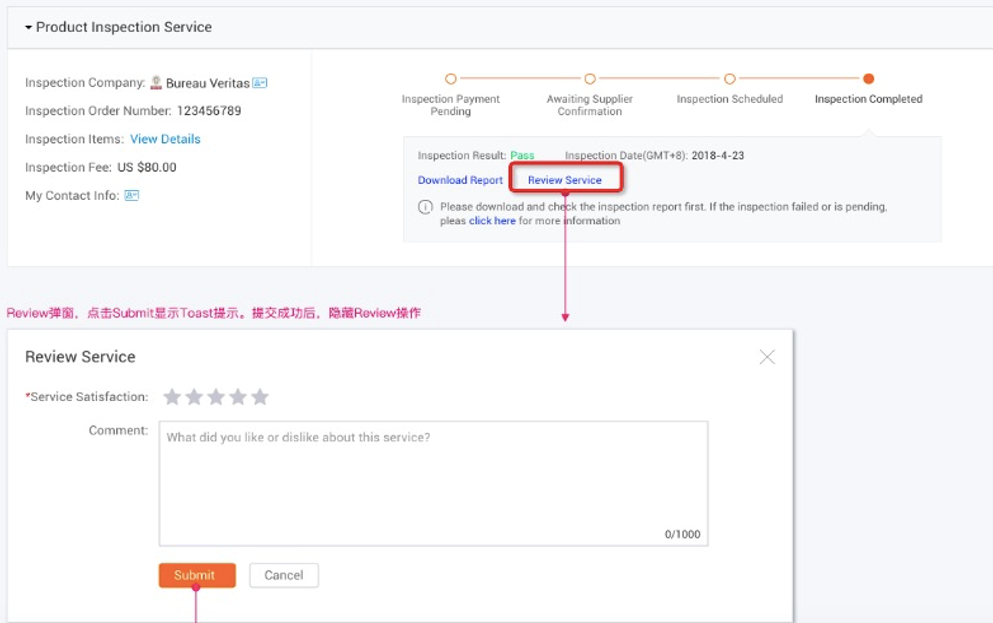Click the info icon beside the notice
The width and height of the screenshot is (993, 623).
(x=426, y=207)
